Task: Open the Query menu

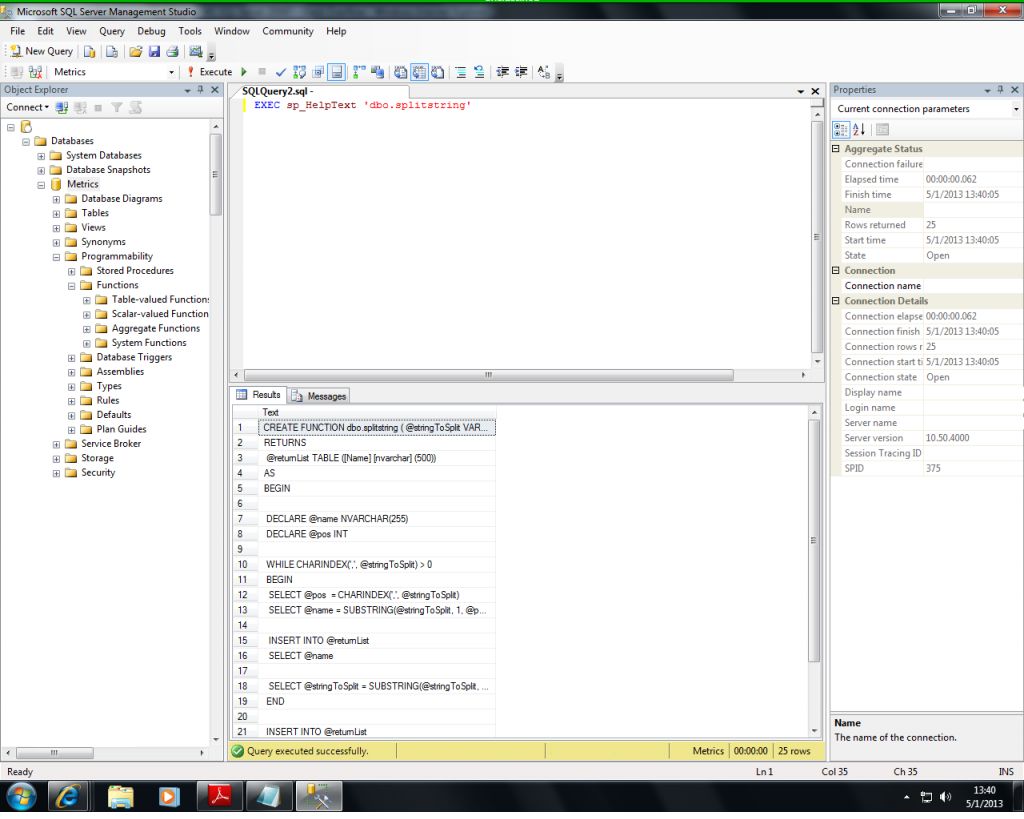Action: [x=112, y=31]
